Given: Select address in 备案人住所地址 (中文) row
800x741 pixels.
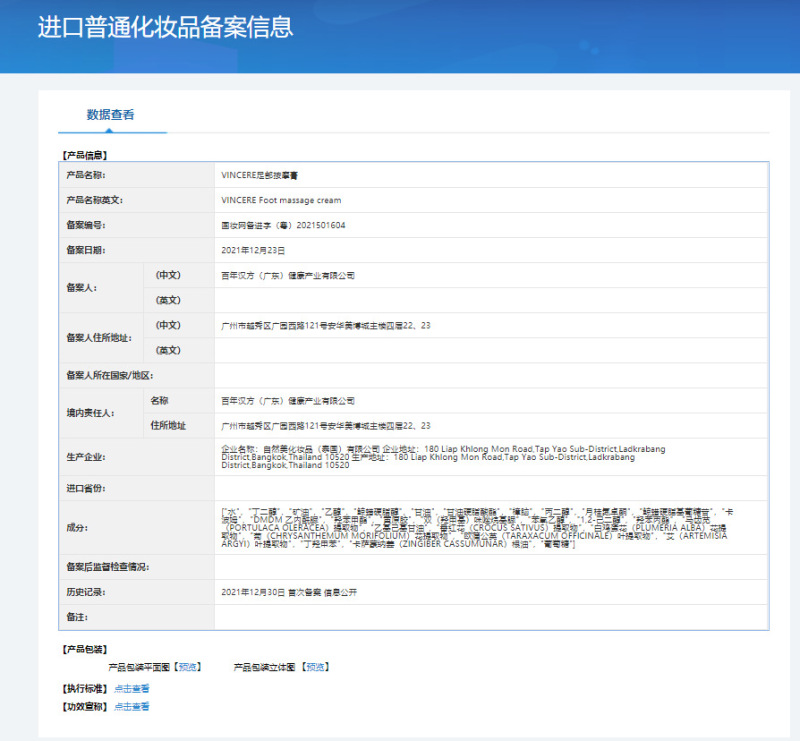Looking at the screenshot, I should pyautogui.click(x=326, y=325).
